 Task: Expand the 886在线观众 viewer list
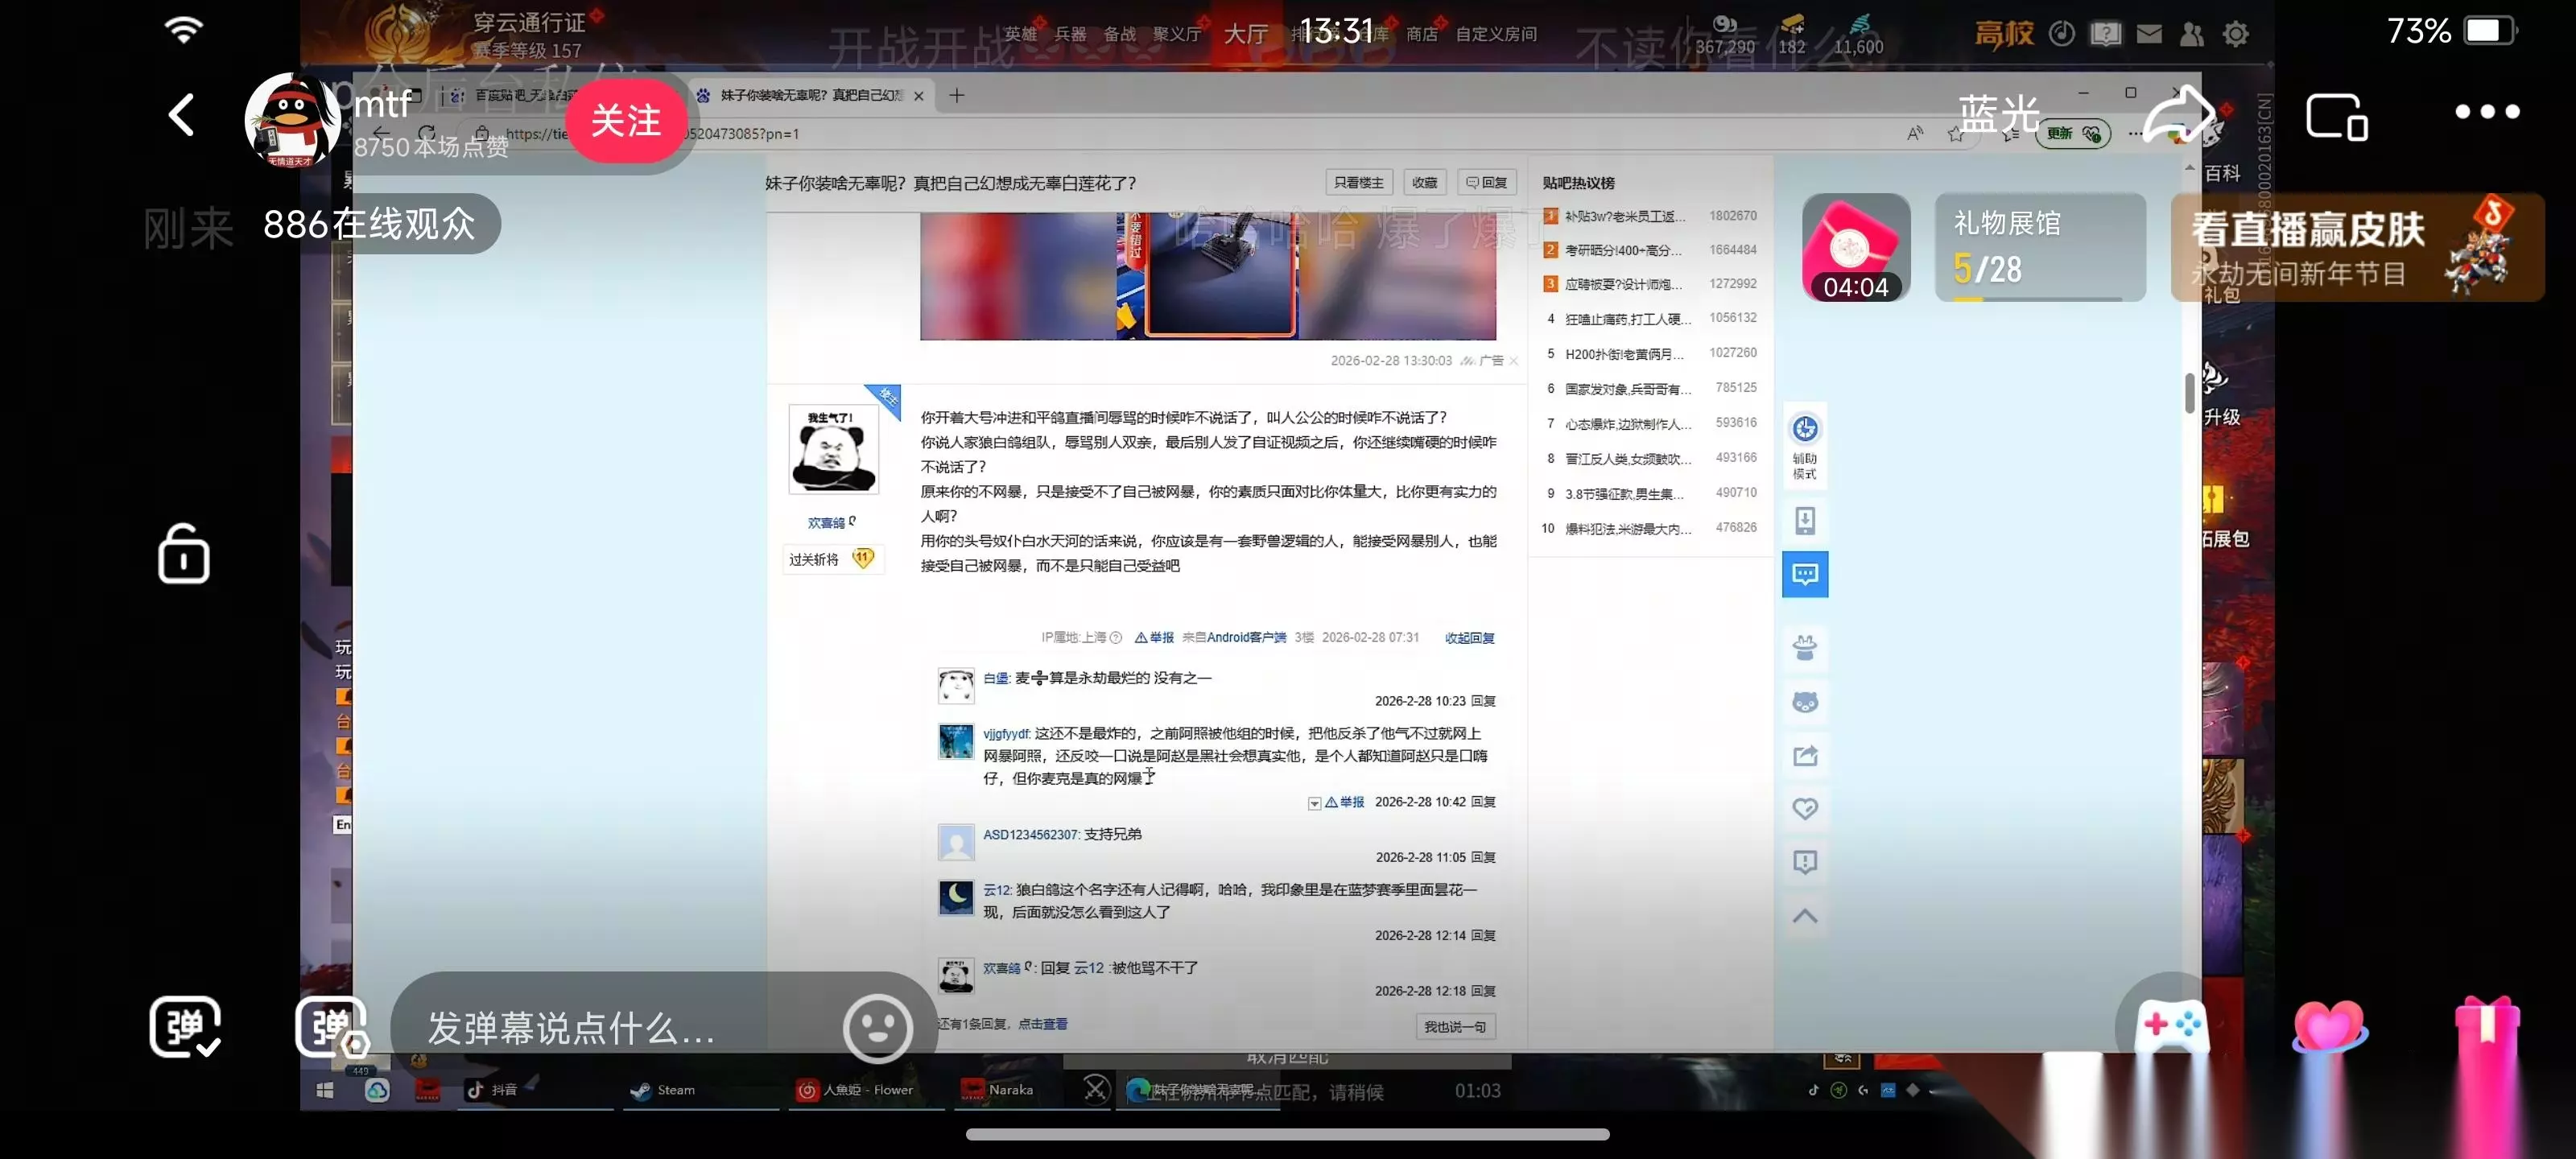tap(370, 224)
